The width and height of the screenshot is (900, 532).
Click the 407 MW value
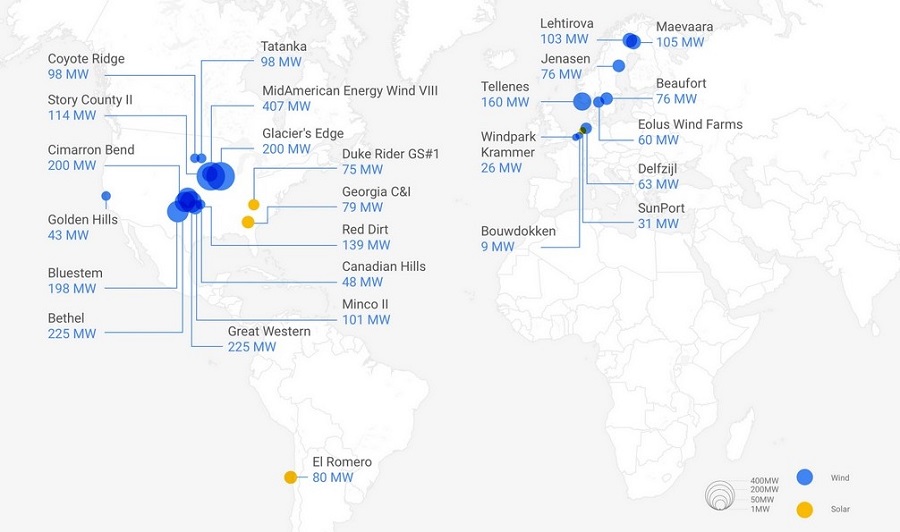point(286,106)
